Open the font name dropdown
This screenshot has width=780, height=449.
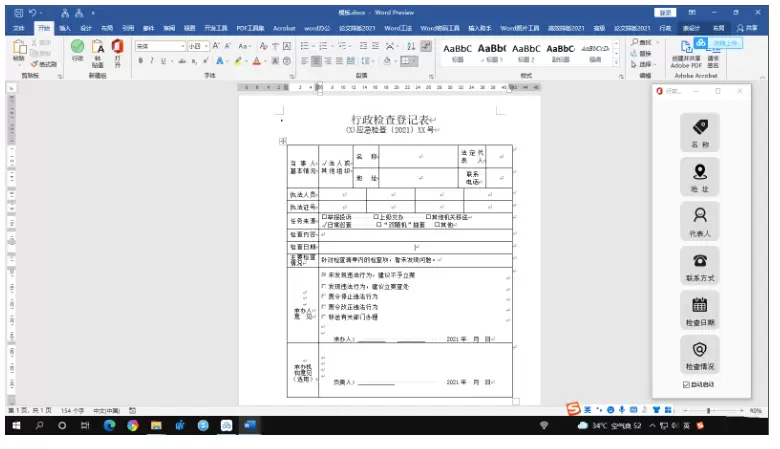183,46
